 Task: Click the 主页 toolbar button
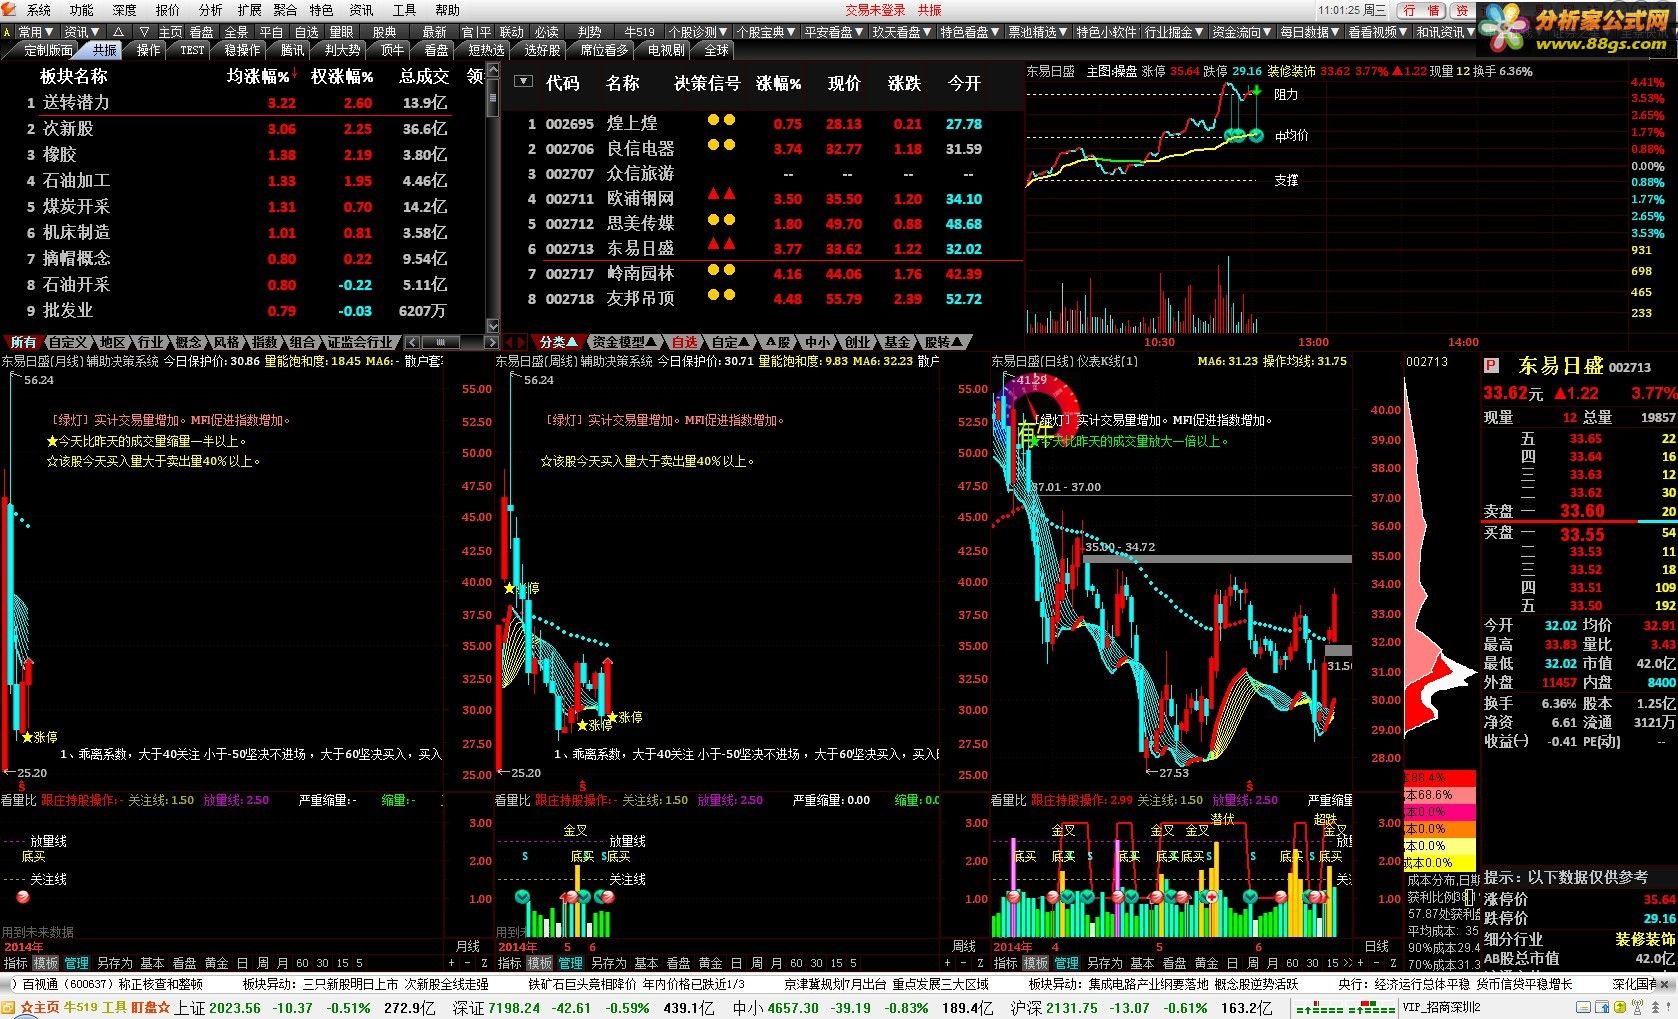coord(171,32)
